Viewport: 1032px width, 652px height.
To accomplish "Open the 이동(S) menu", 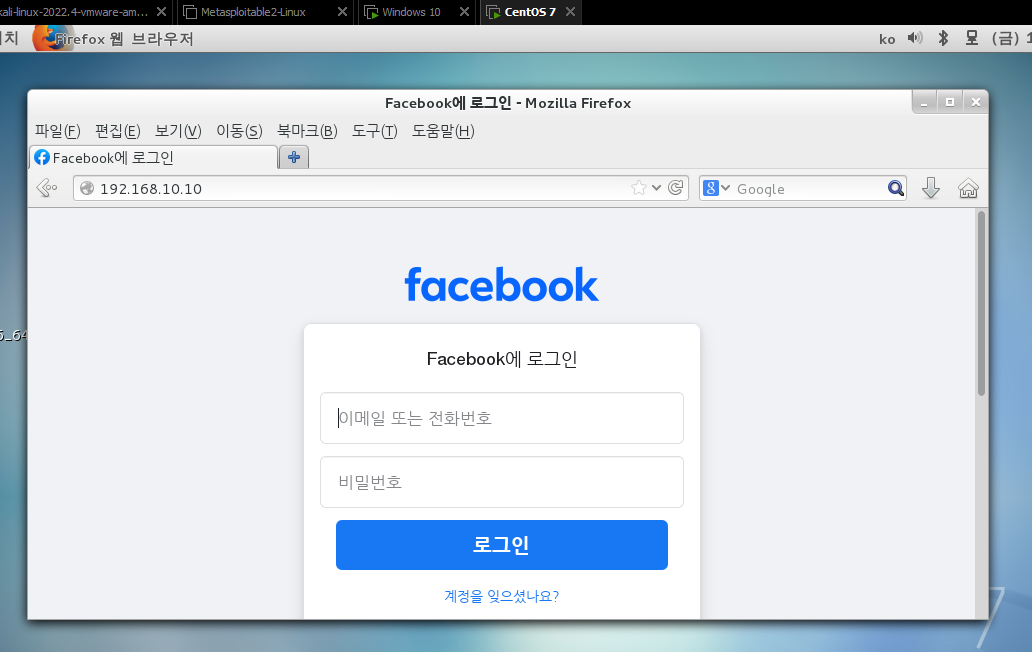I will (x=240, y=131).
